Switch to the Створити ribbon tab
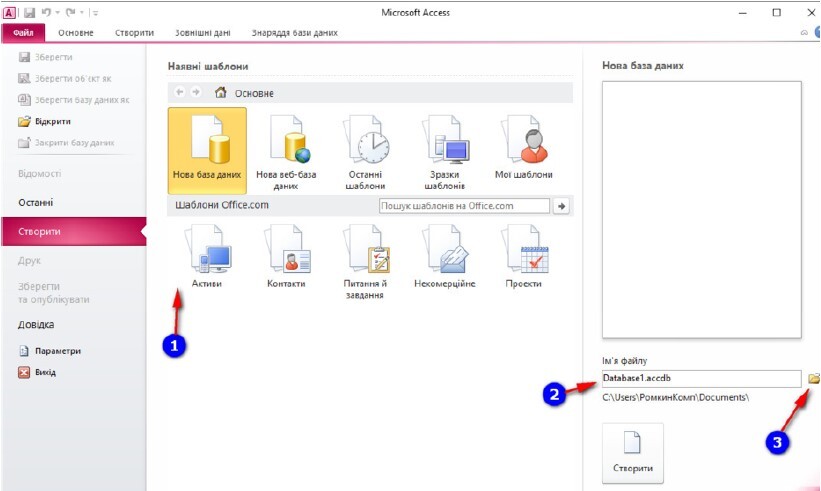 [135, 32]
